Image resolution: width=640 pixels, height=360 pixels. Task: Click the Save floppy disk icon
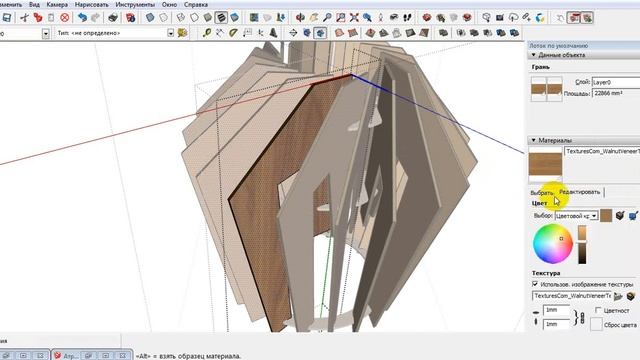7,18
